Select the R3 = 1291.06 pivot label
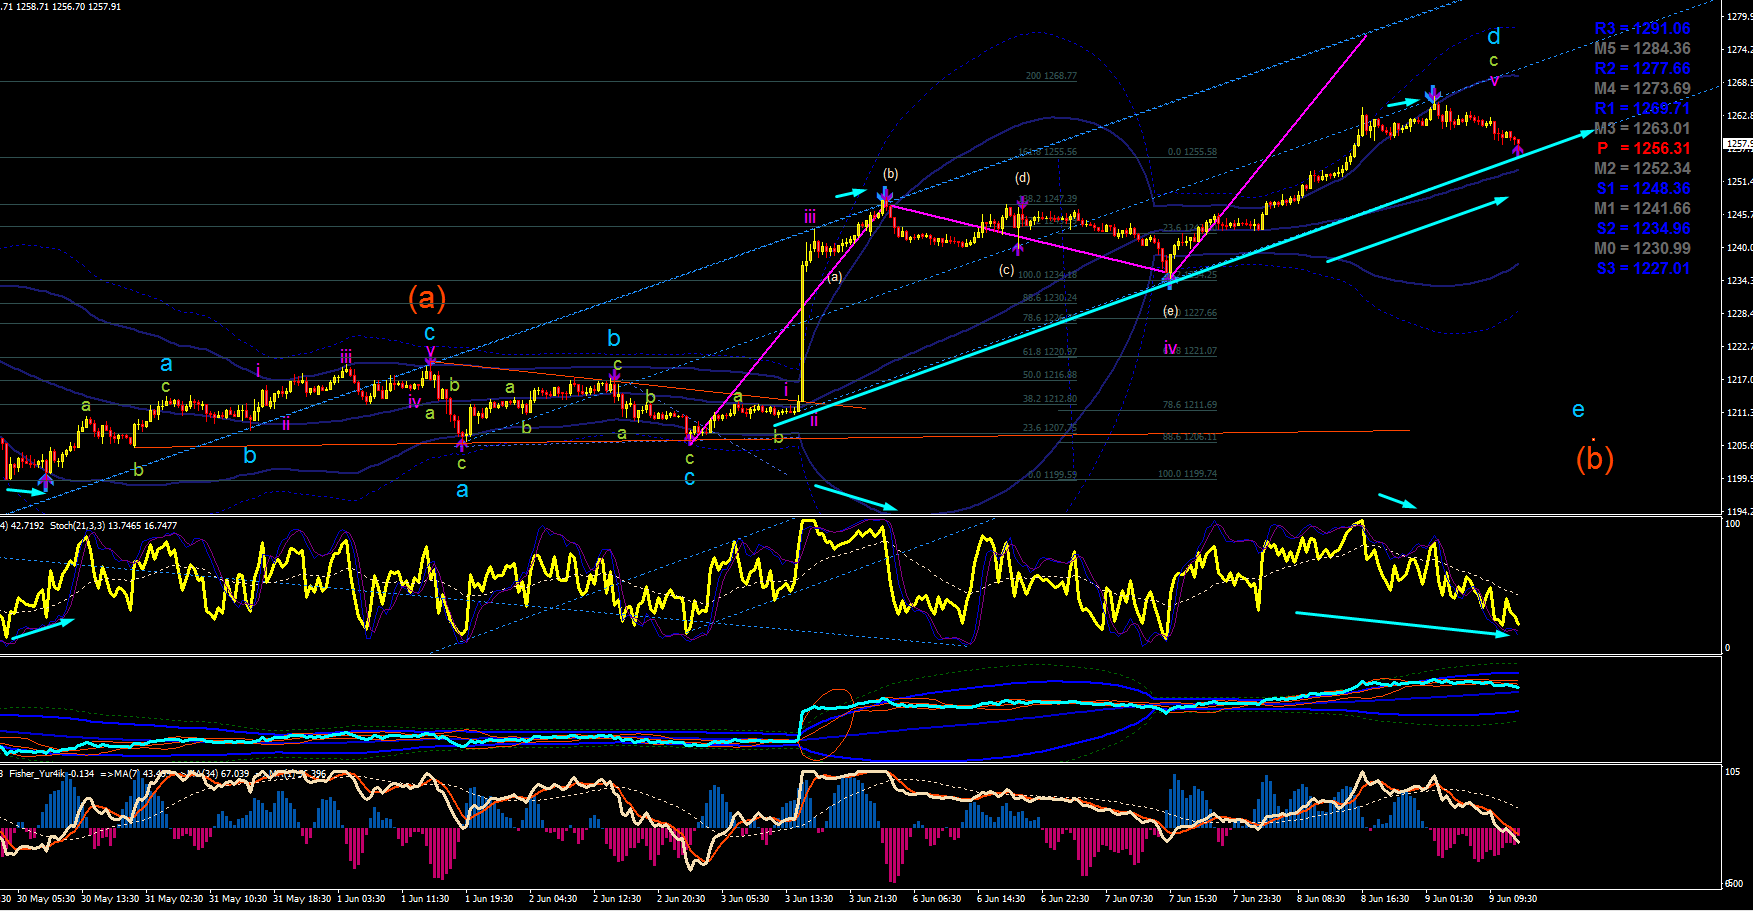Screen dimensions: 1753x911 pyautogui.click(x=1642, y=28)
